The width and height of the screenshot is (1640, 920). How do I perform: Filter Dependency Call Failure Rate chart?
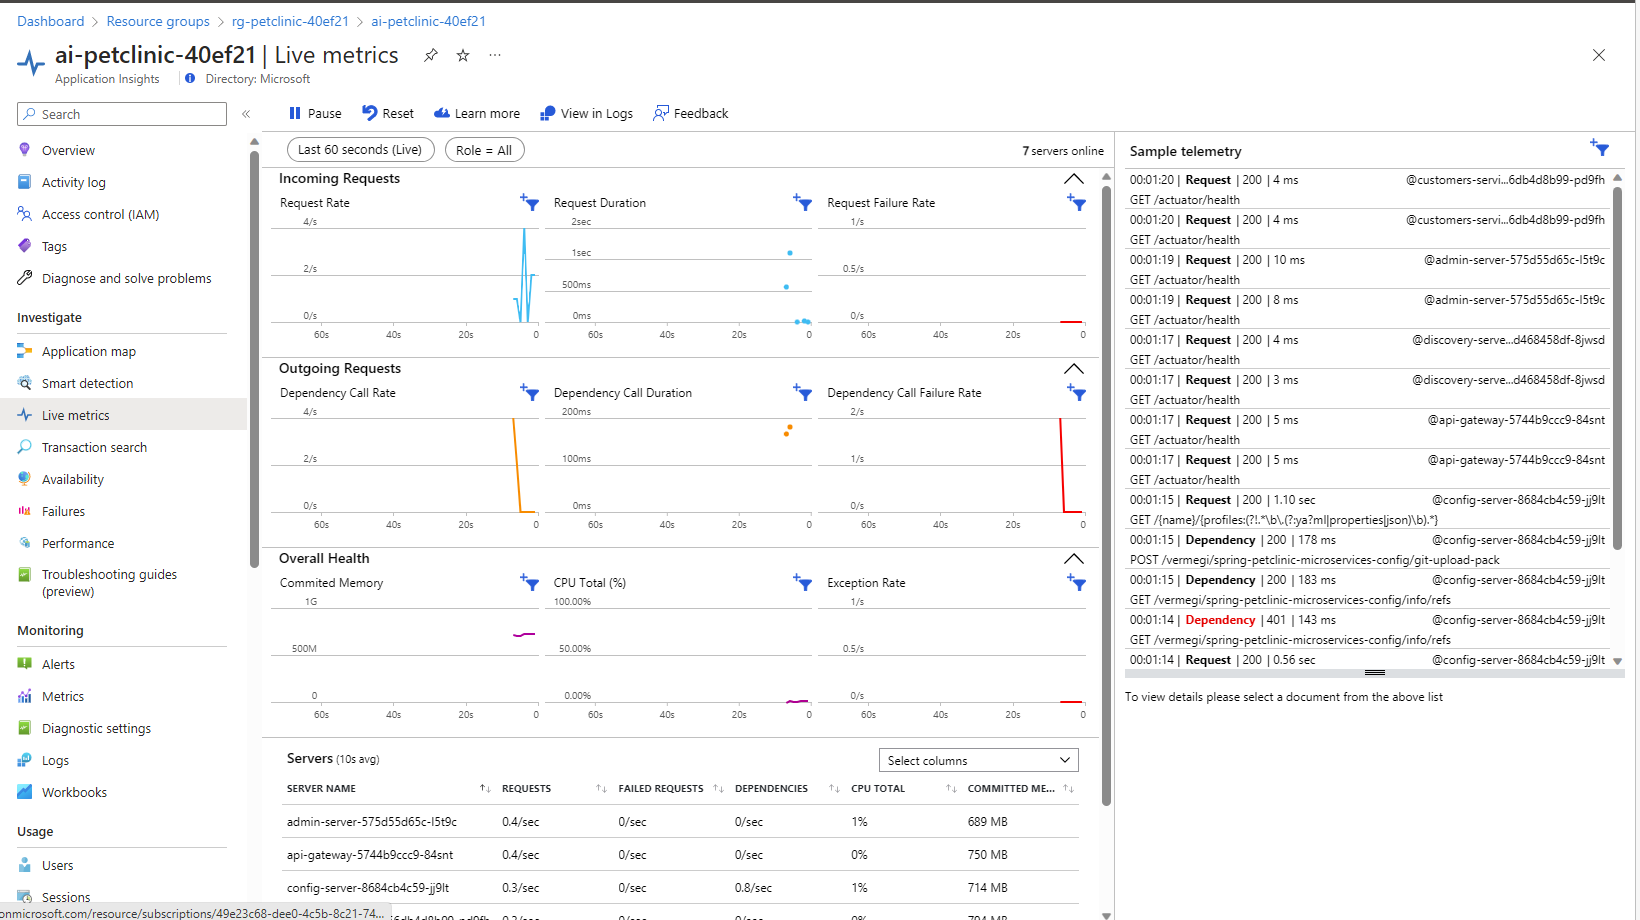point(1076,392)
